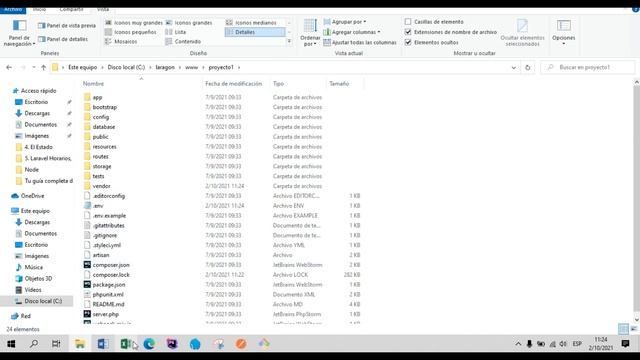Click www in the address path
Screen dimensions: 640x360
(x=191, y=67)
